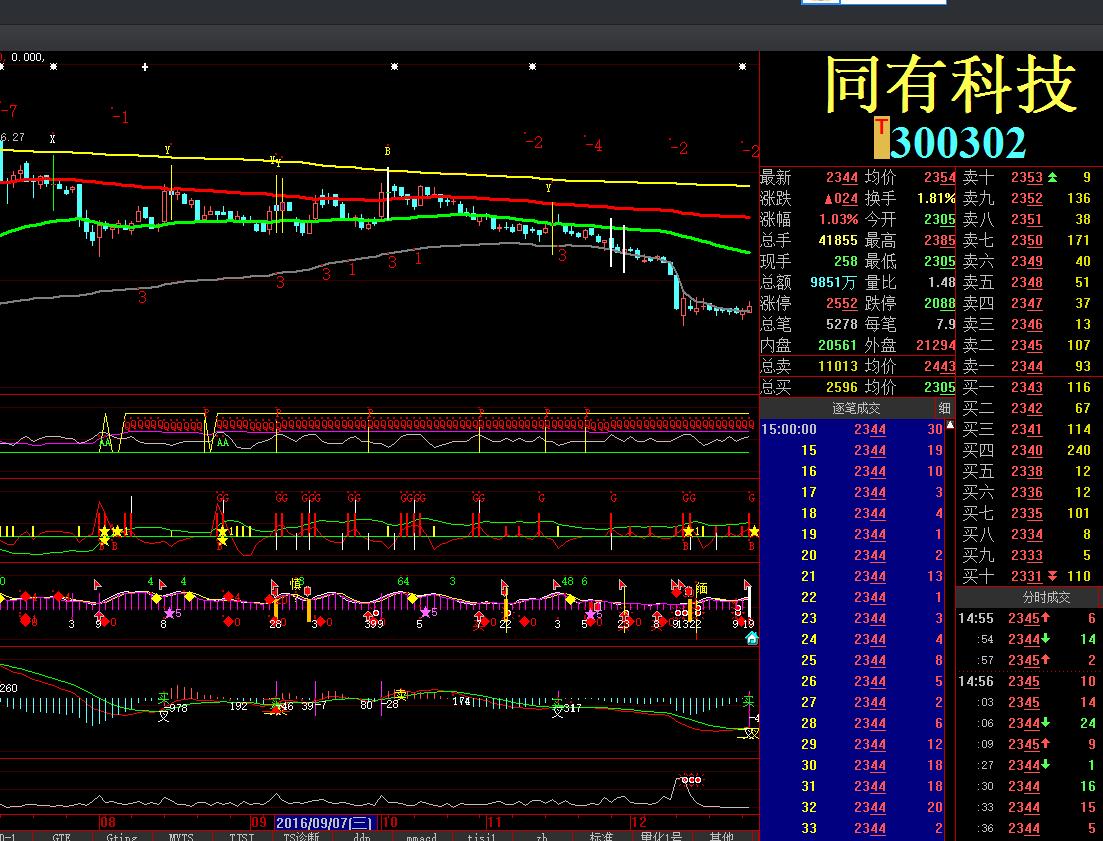Switch to the zb indicator tab
The image size is (1103, 841).
[x=542, y=836]
